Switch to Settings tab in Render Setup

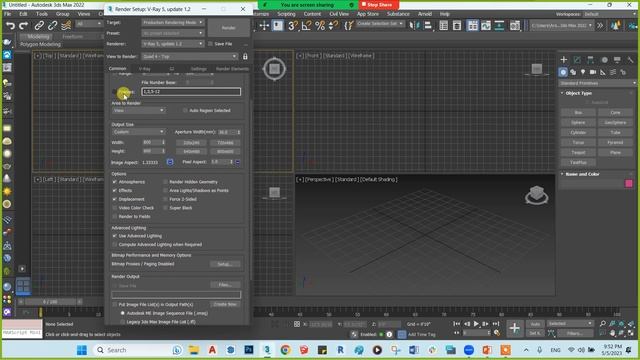199,69
